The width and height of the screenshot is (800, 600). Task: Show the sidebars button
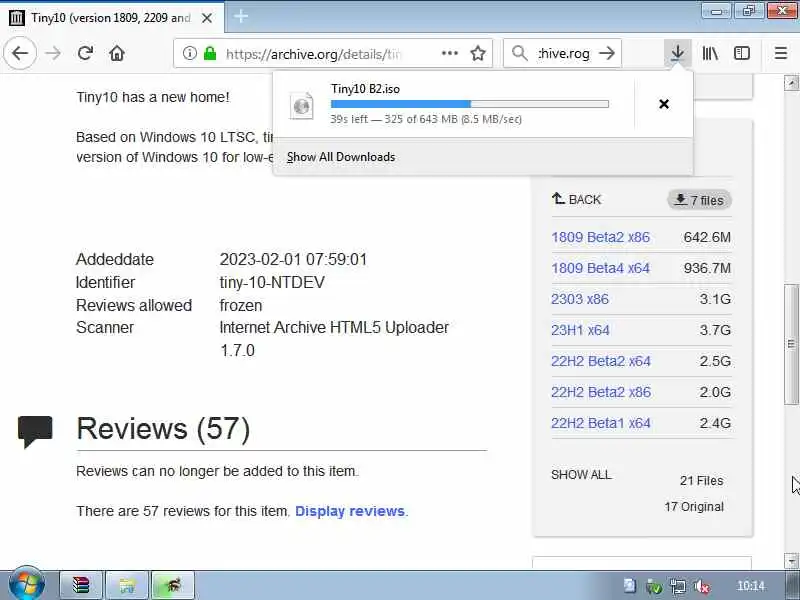click(741, 53)
